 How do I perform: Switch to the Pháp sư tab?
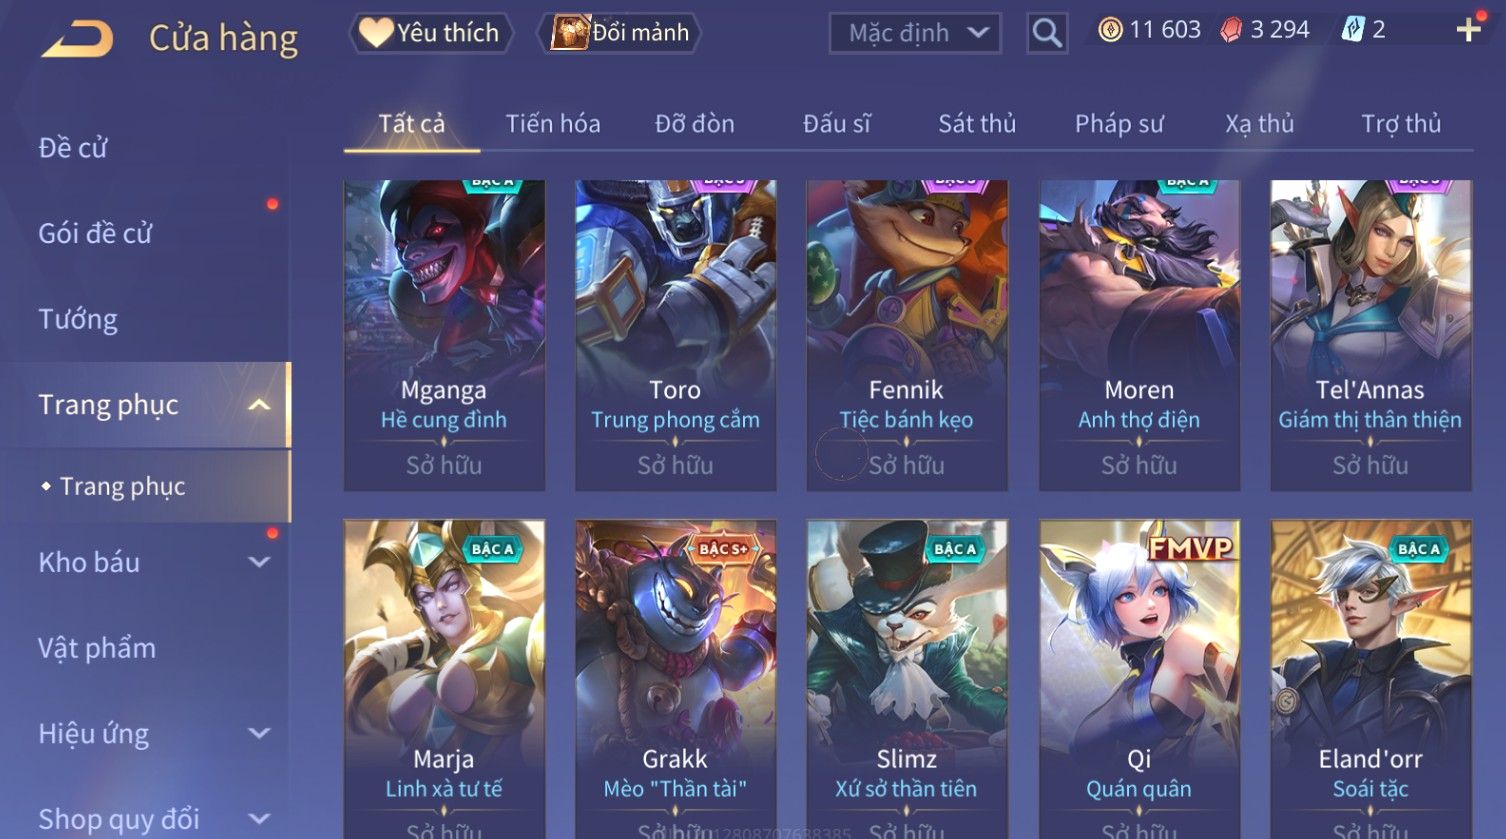click(x=1119, y=124)
